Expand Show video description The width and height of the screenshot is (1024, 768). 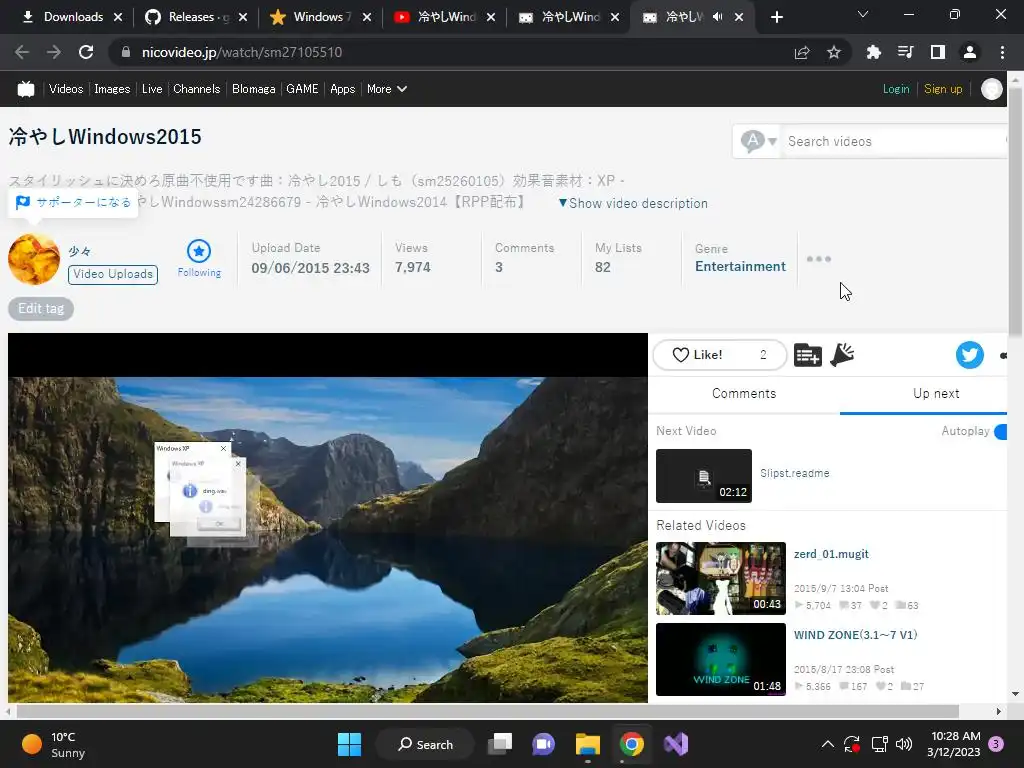(x=632, y=204)
